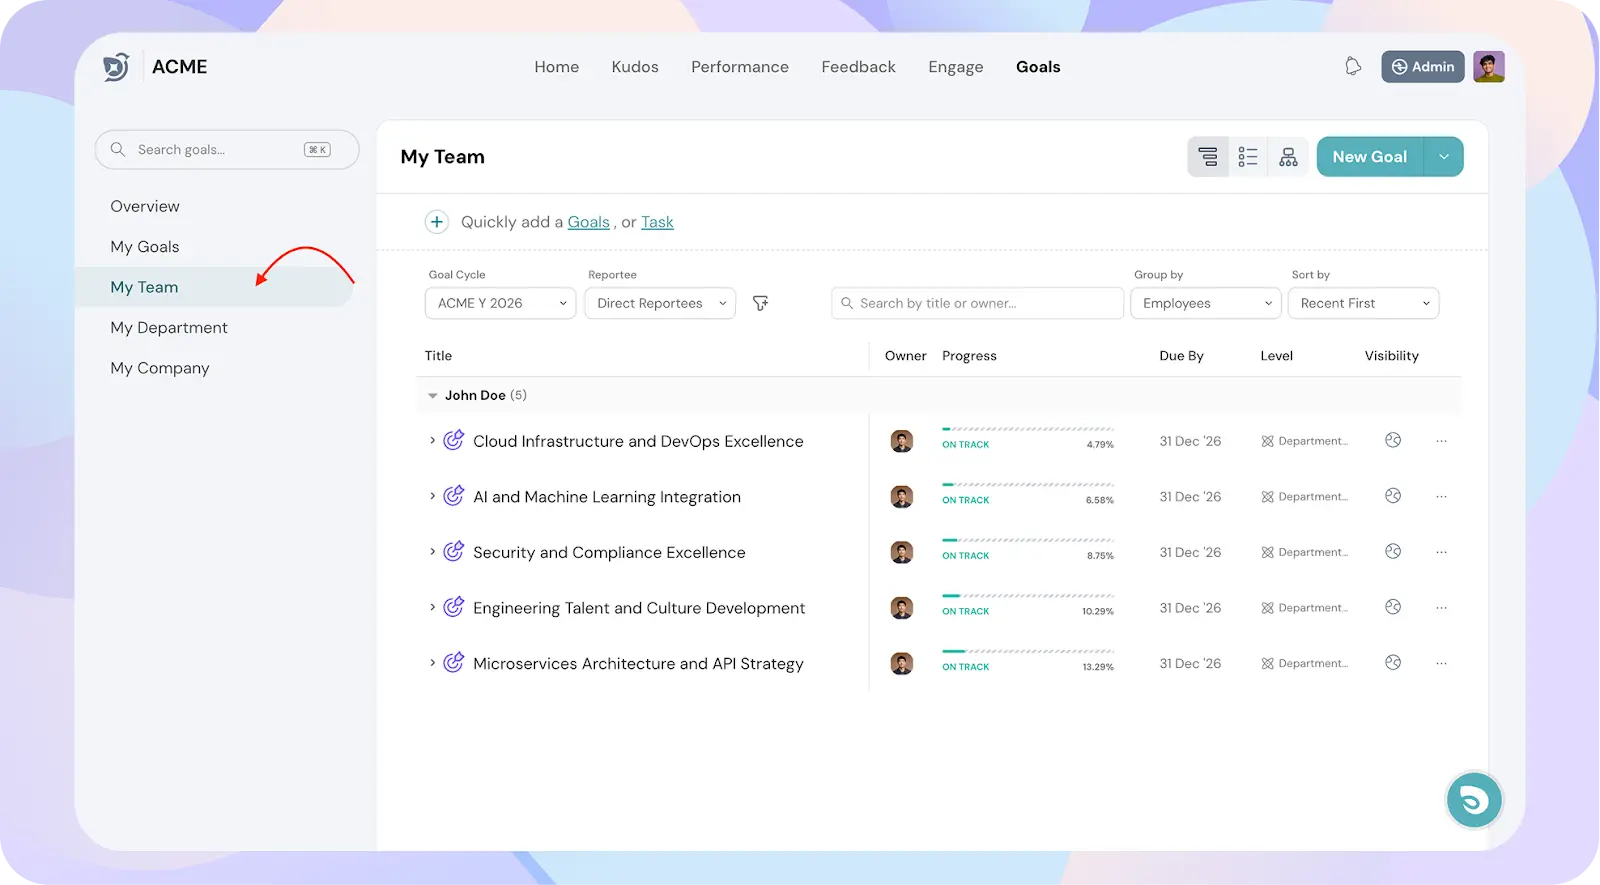
Task: Open more options for Cloud Infrastructure goal
Action: point(1441,441)
